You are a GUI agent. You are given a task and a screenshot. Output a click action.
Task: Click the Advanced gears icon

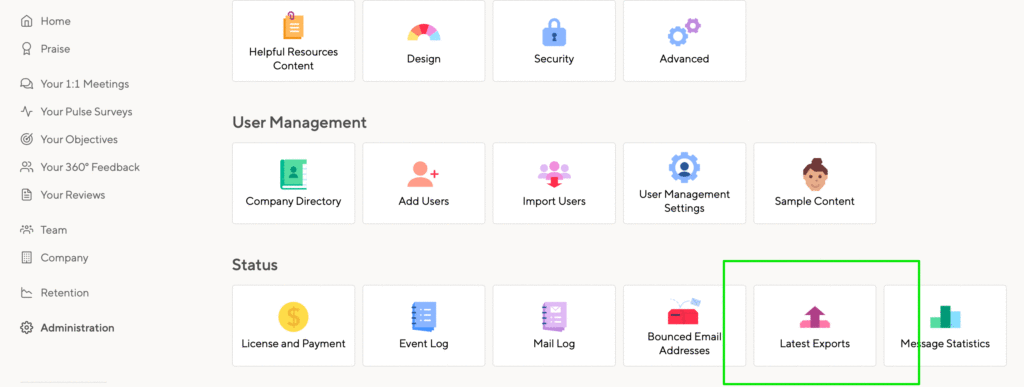[x=684, y=33]
